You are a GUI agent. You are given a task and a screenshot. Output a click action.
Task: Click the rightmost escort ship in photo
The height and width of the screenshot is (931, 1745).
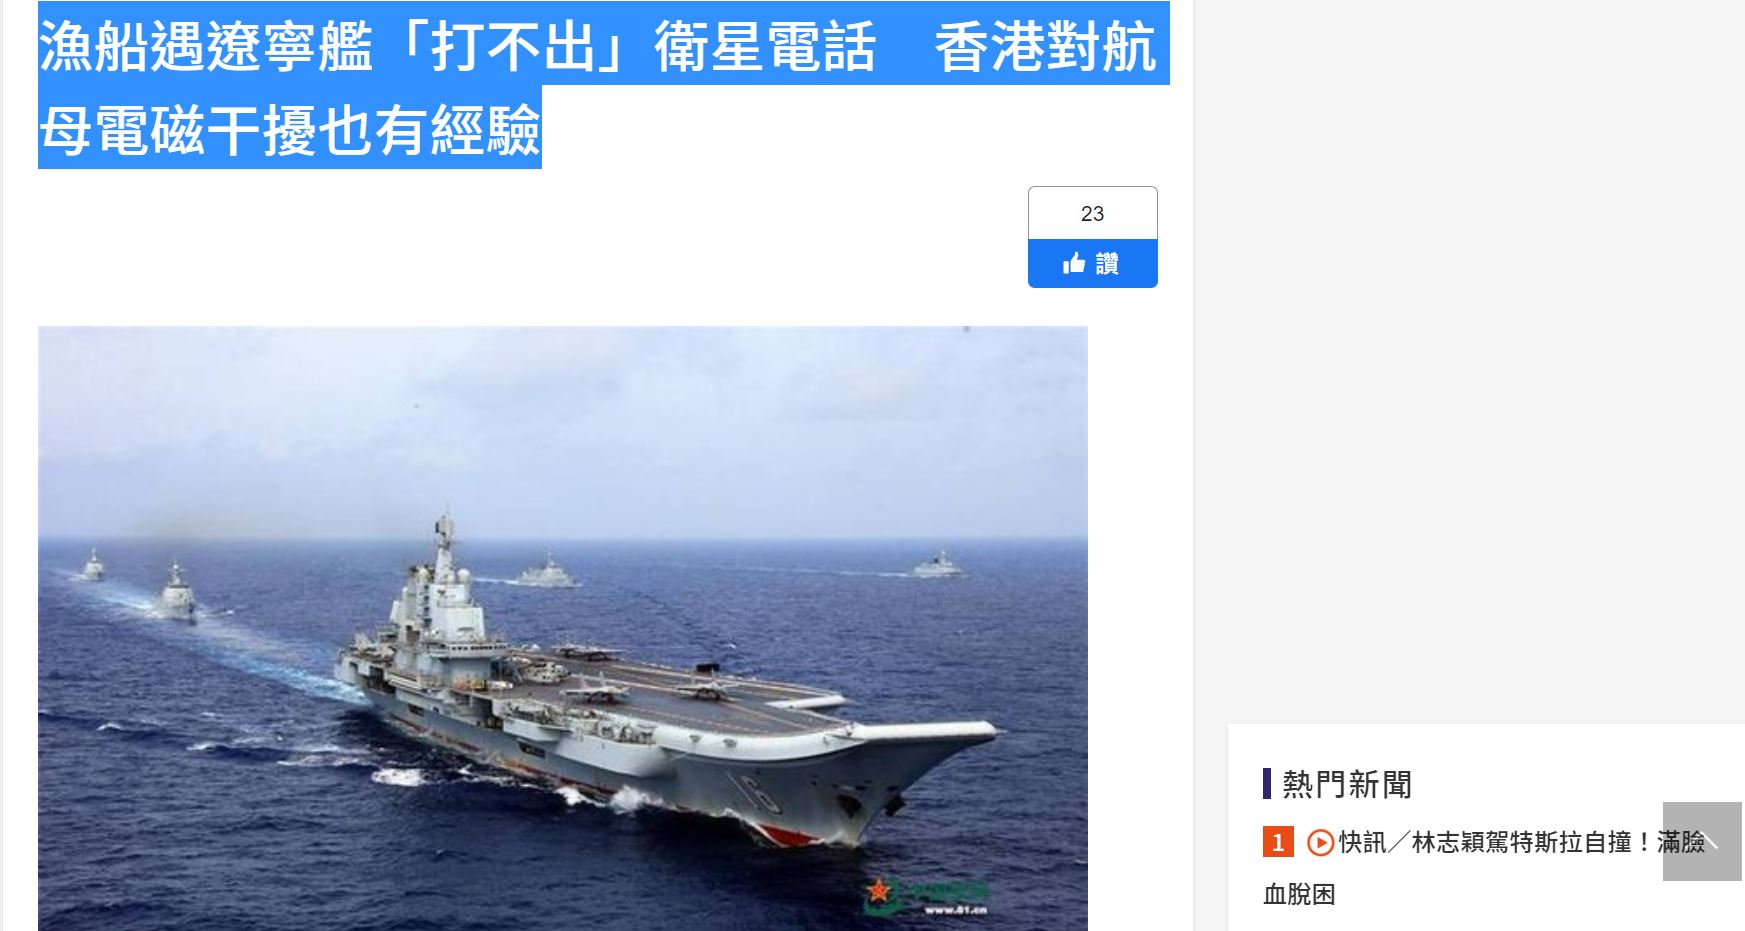[939, 566]
